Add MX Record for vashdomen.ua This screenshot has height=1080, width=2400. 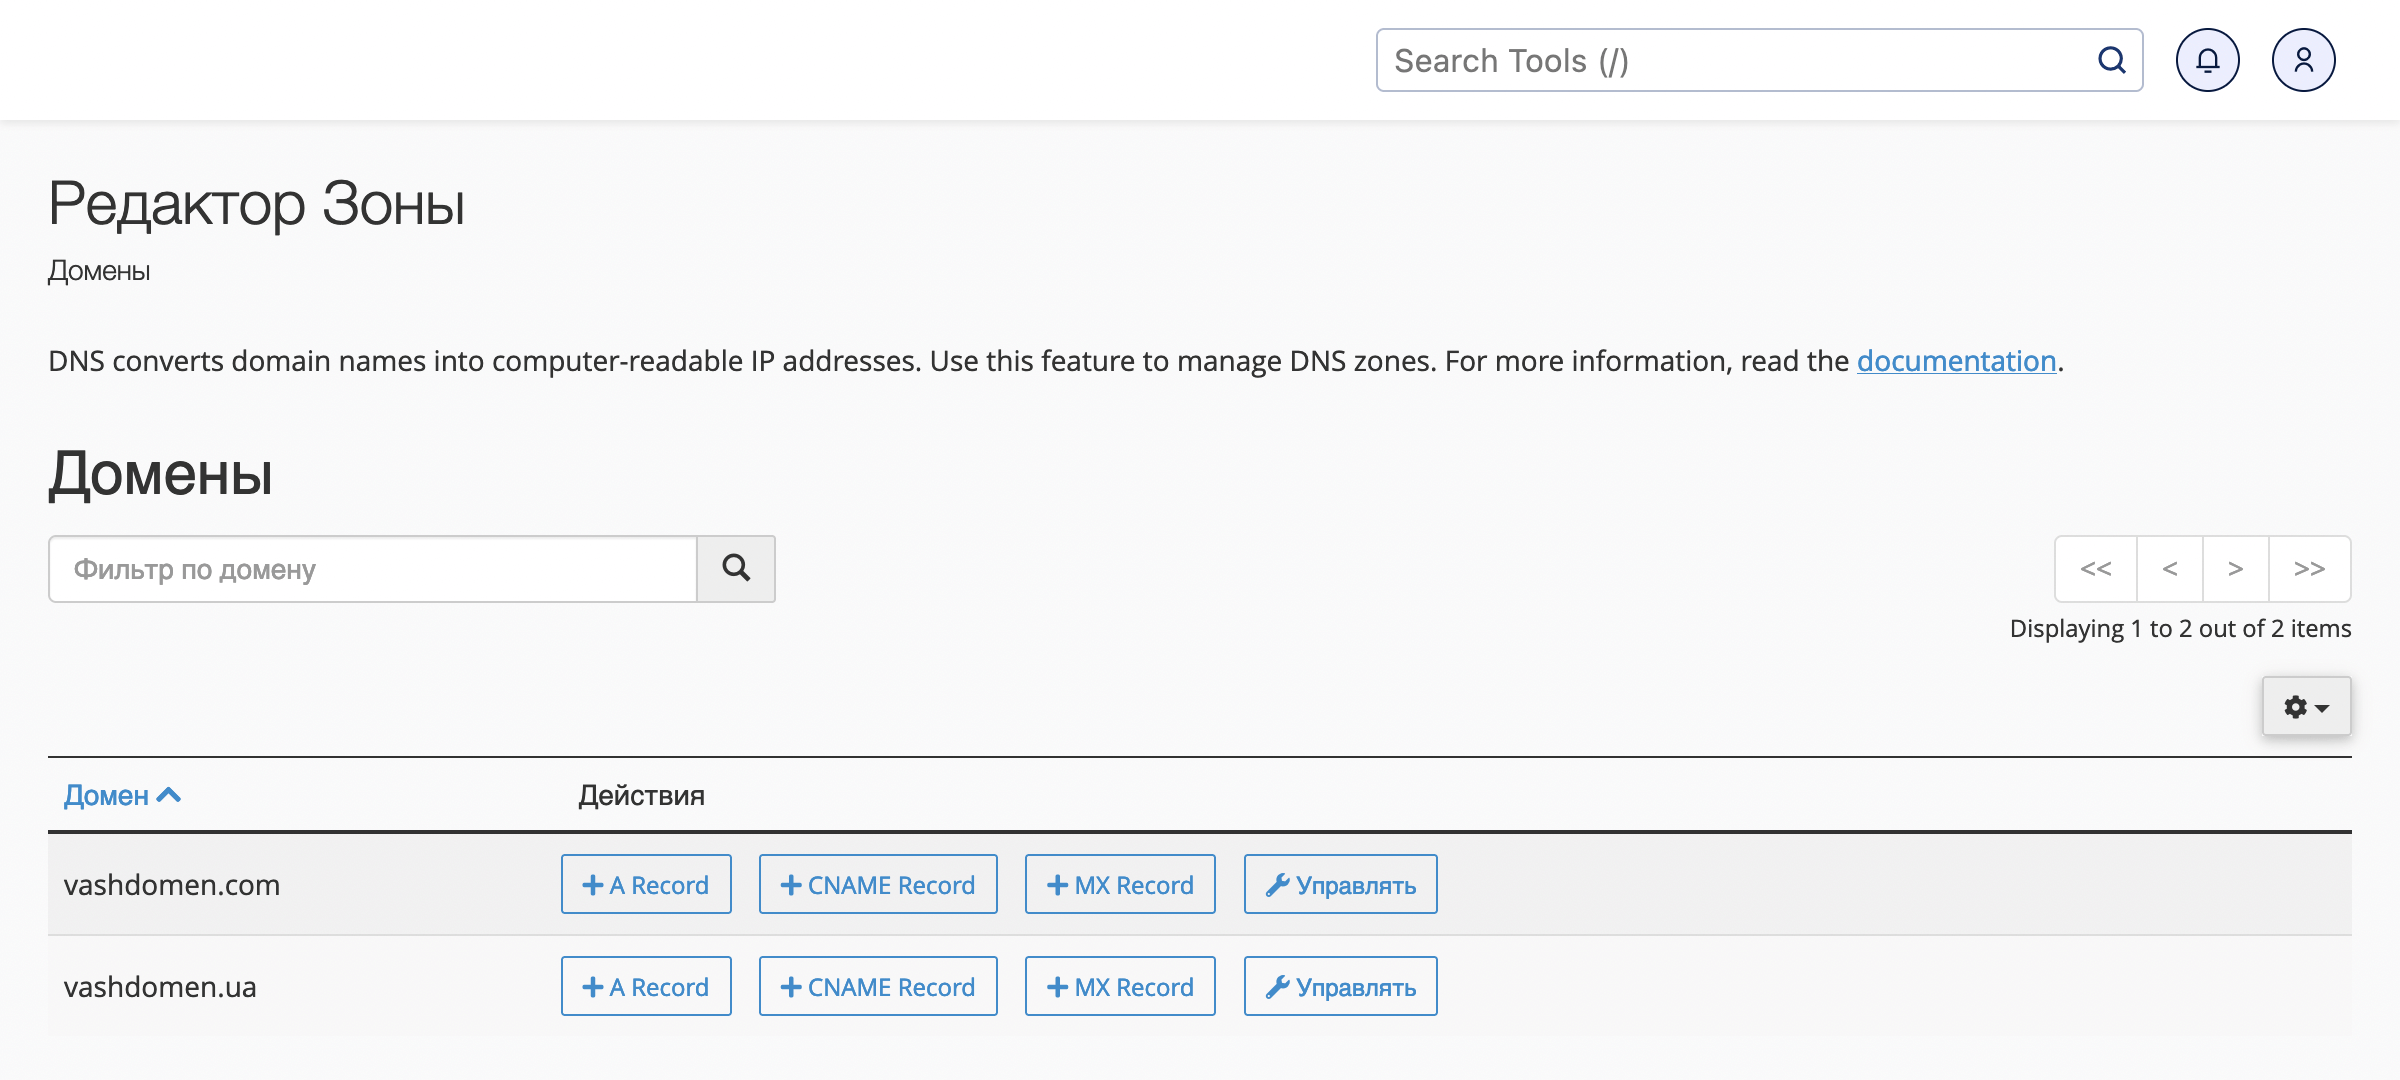1120,986
